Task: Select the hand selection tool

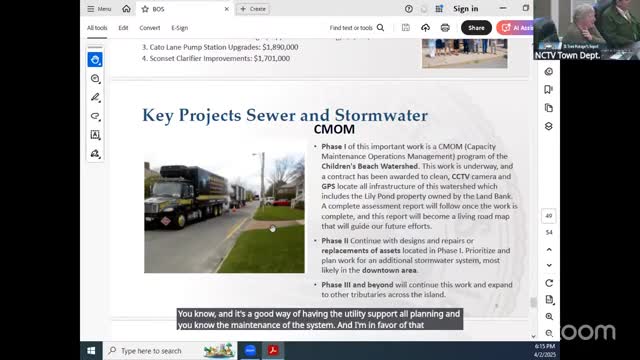Action: tap(95, 60)
